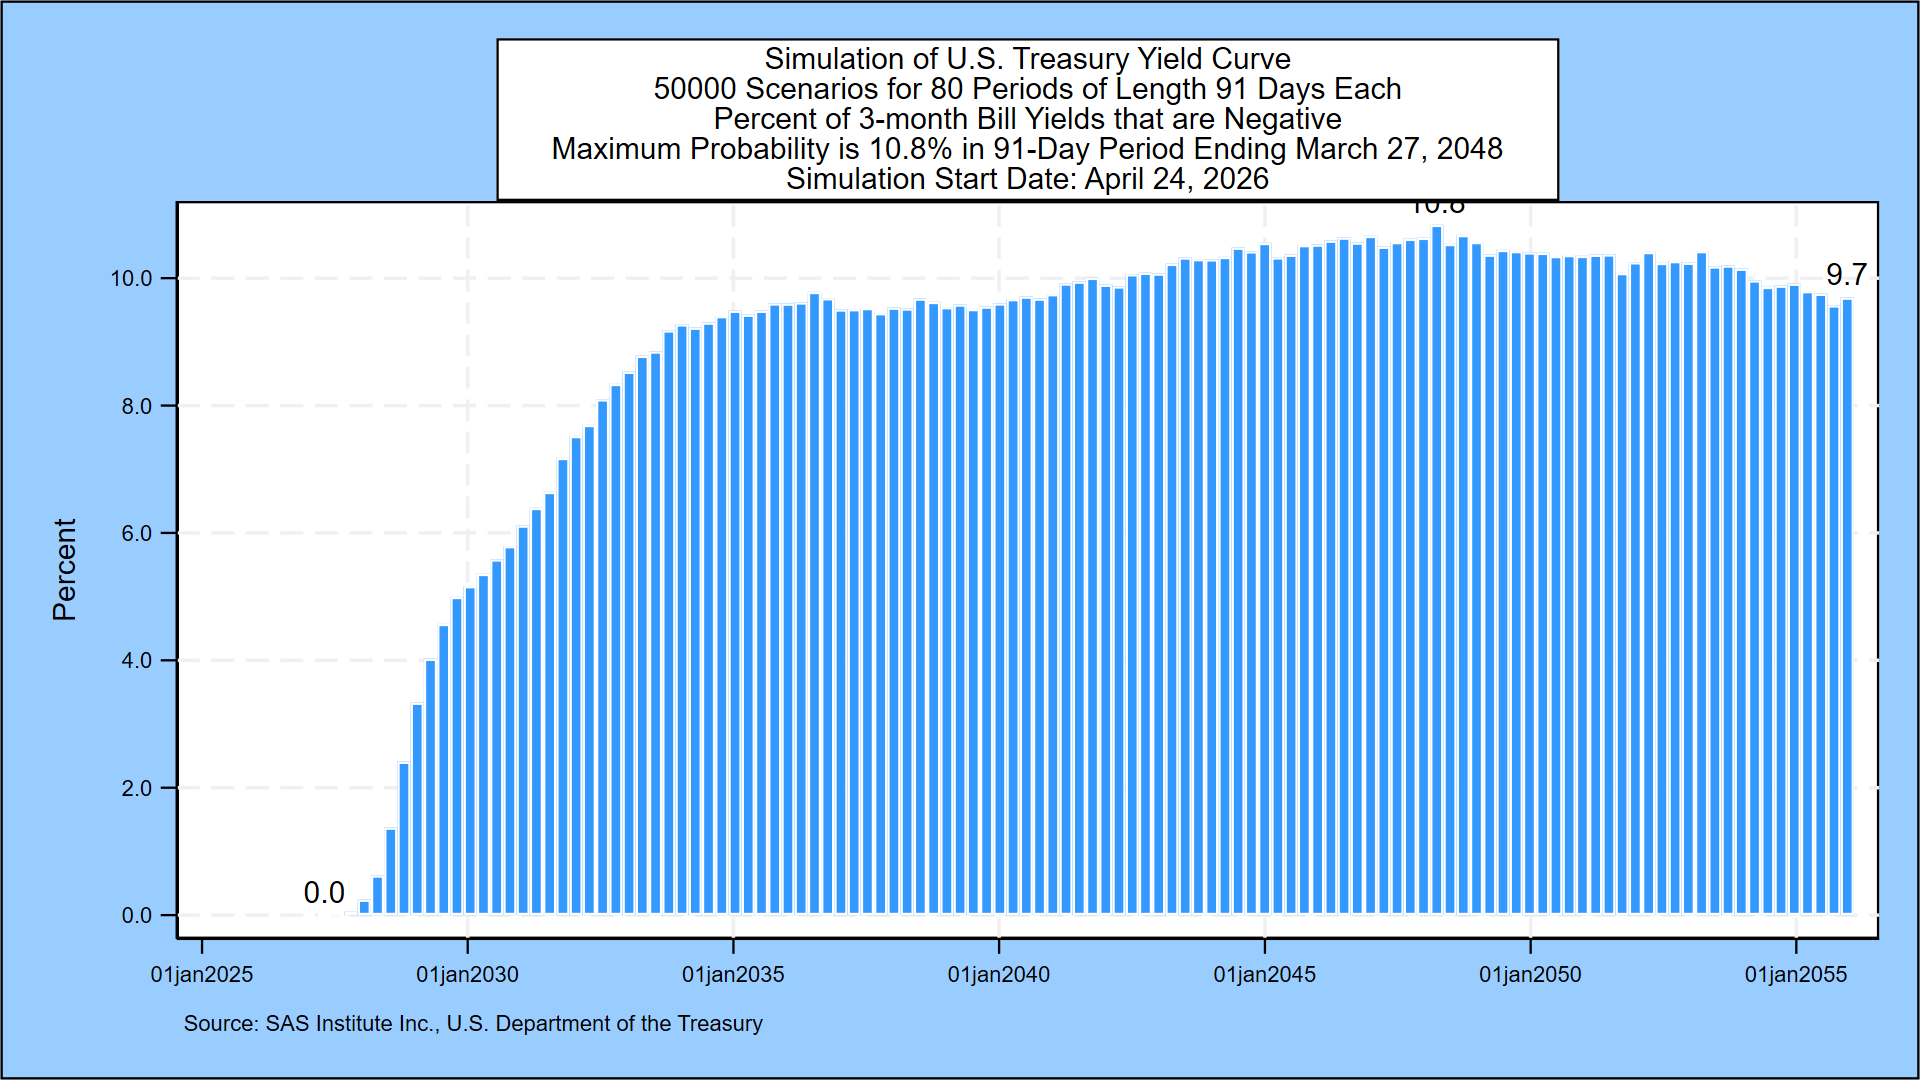Click the 01jan2055 x-axis label

coord(1796,974)
